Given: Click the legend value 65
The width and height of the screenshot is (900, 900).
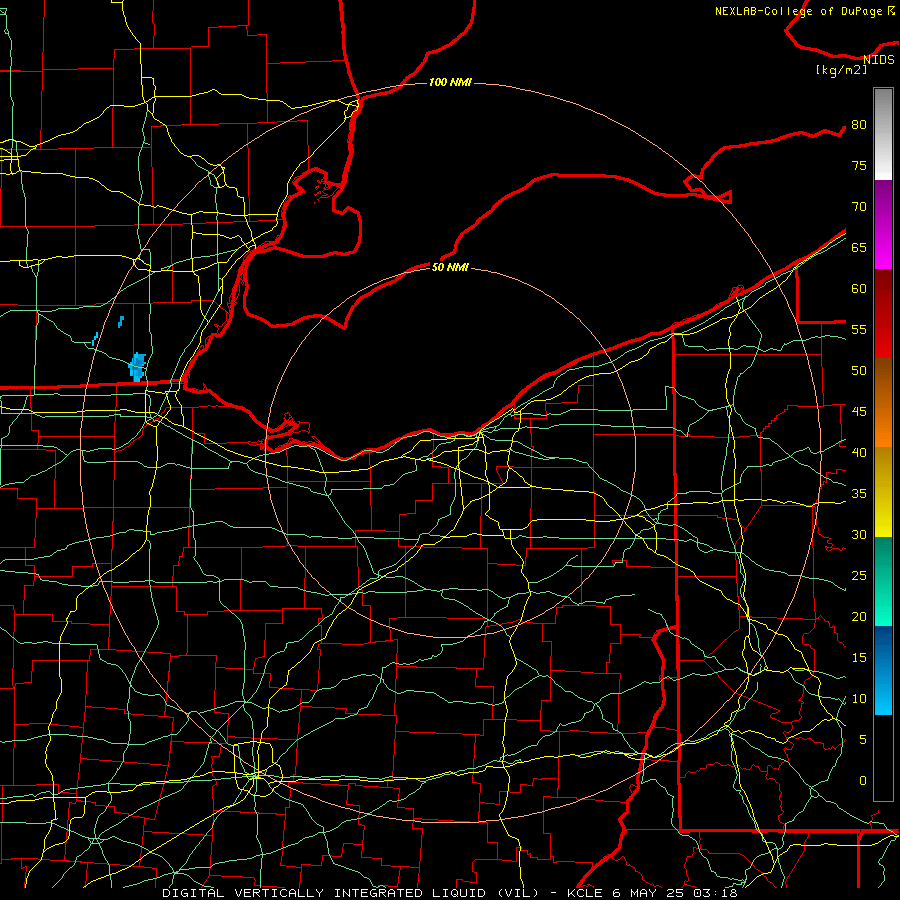Looking at the screenshot, I should pos(859,248).
